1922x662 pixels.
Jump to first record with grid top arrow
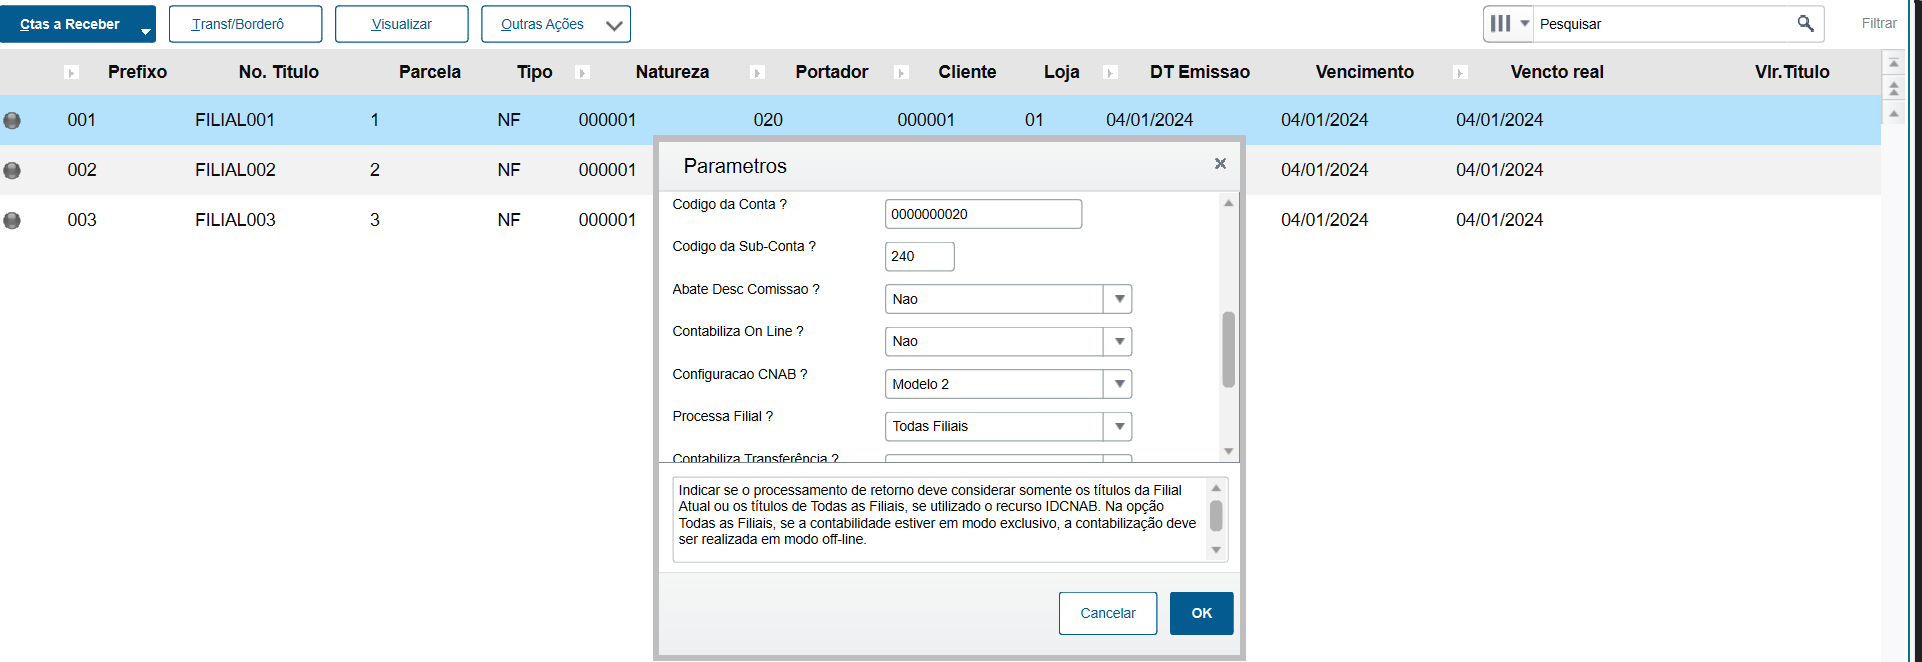[x=1893, y=63]
